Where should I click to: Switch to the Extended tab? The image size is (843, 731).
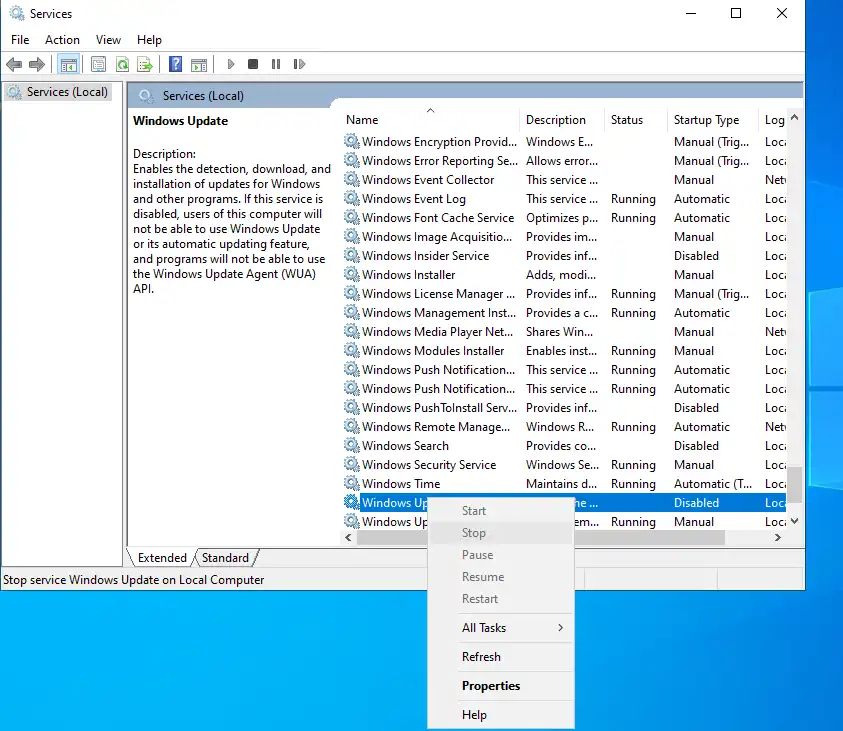pyautogui.click(x=162, y=558)
